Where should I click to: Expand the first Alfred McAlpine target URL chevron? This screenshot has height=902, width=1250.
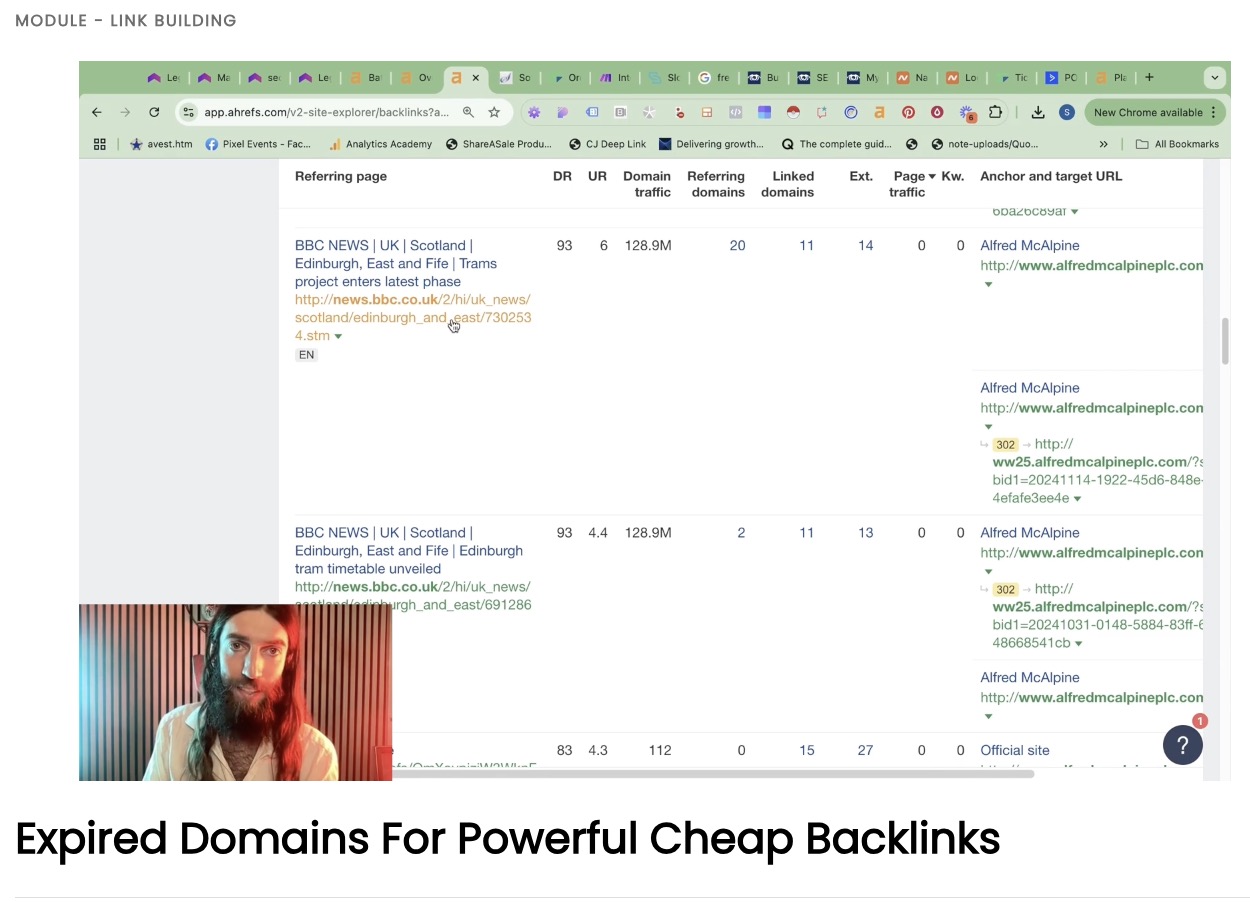click(988, 284)
